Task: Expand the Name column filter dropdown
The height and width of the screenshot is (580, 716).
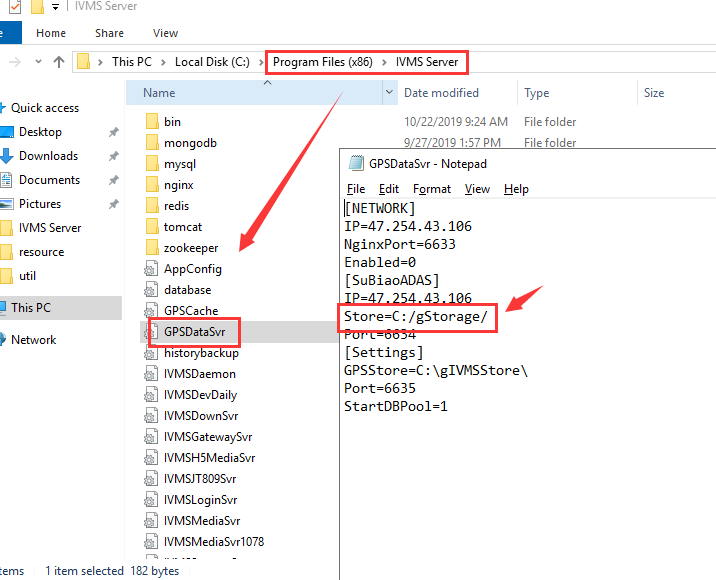Action: click(x=390, y=93)
